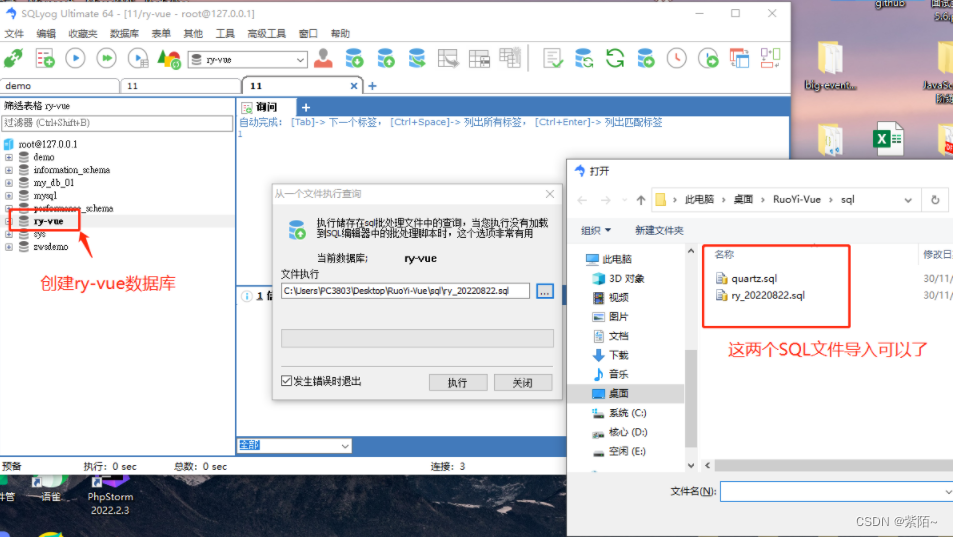953x537 pixels.
Task: Click browse '...' button for file path
Action: coord(545,291)
